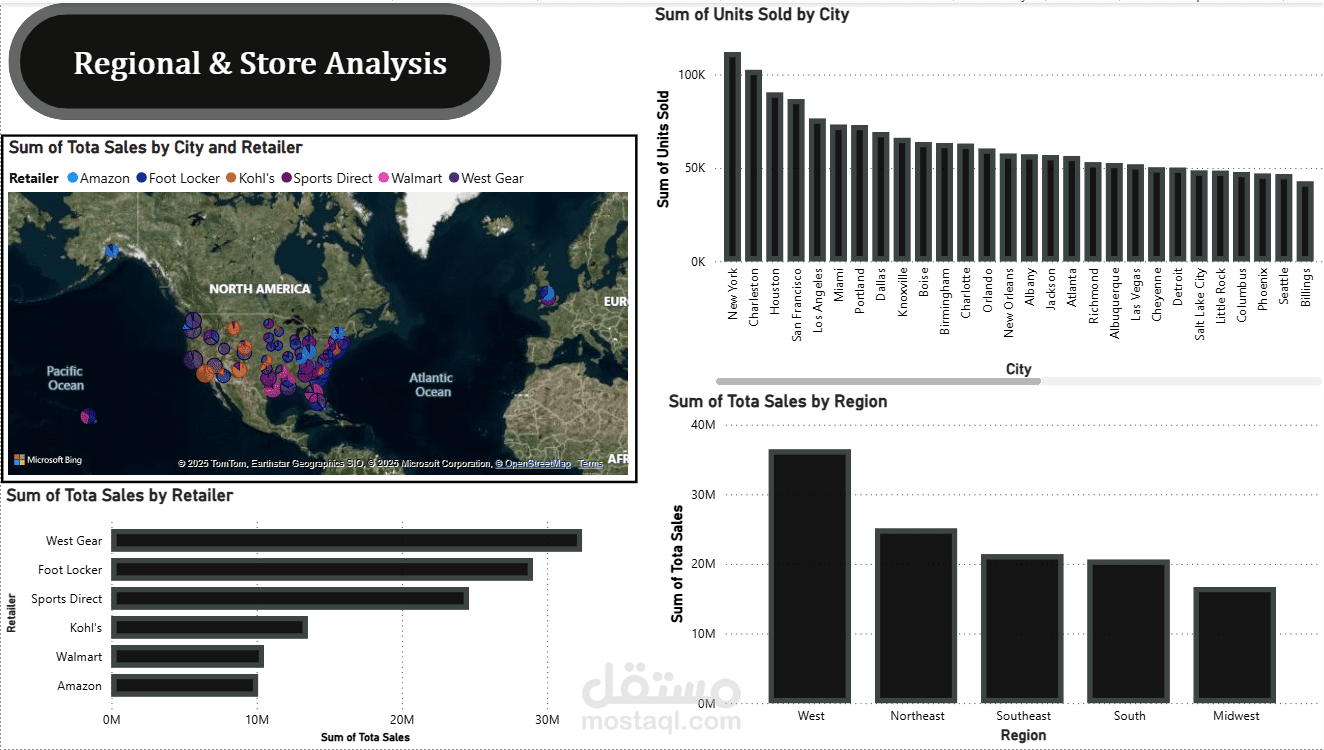This screenshot has width=1324, height=750.
Task: Select the West Gear sales bar
Action: 347,540
